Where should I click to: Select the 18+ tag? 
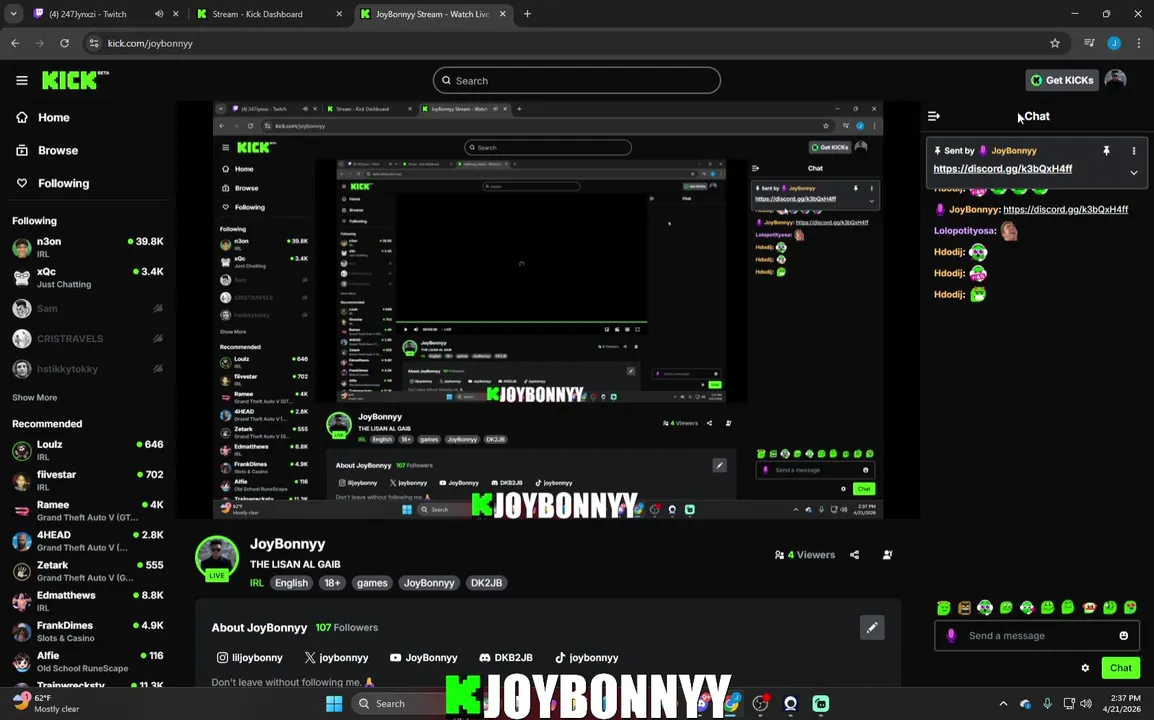click(x=333, y=582)
